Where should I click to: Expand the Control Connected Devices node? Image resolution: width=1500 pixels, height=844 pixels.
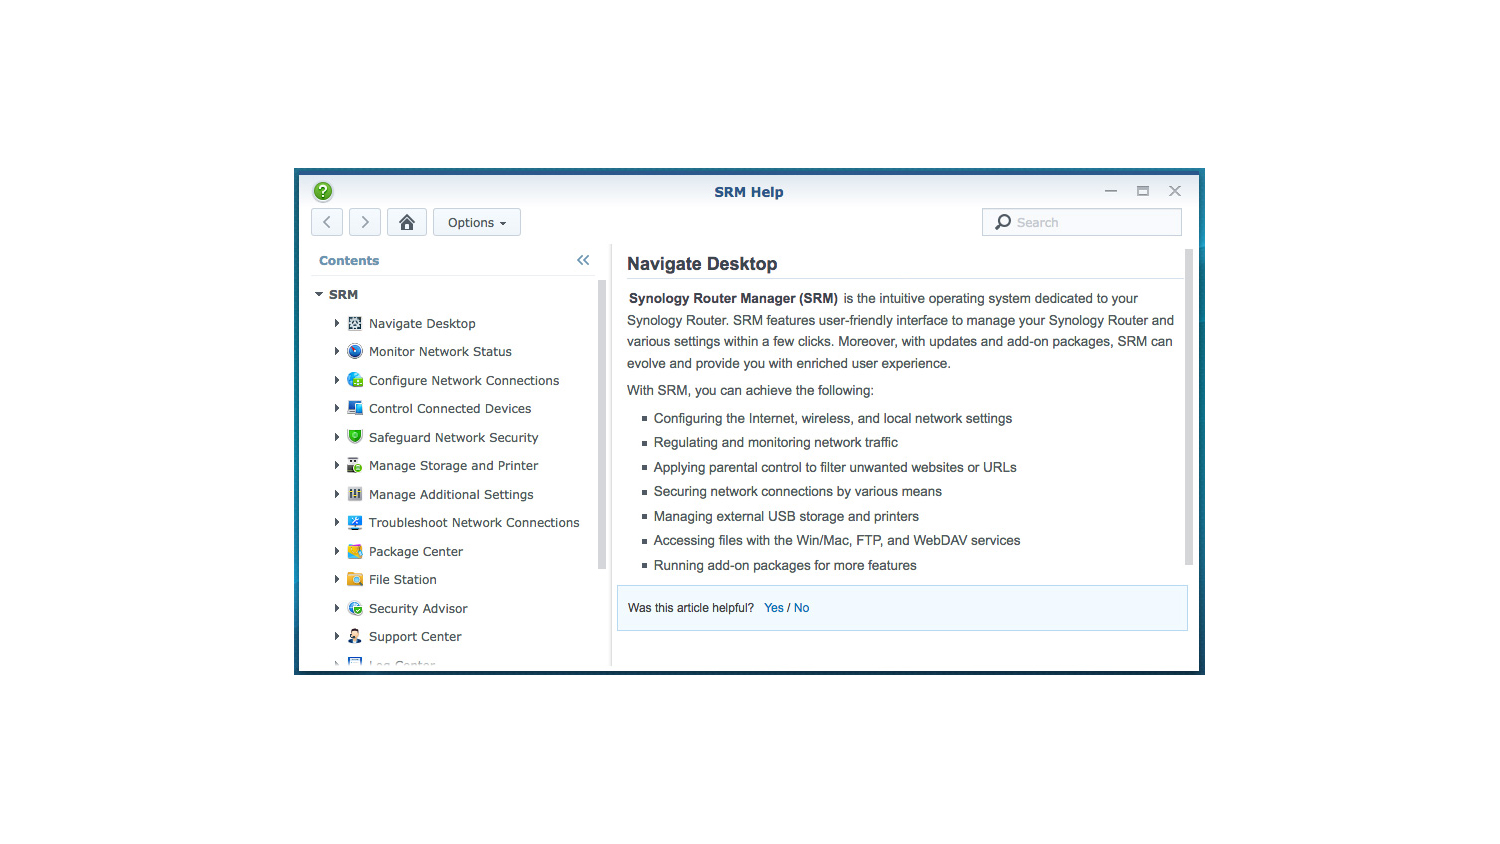pyautogui.click(x=337, y=408)
